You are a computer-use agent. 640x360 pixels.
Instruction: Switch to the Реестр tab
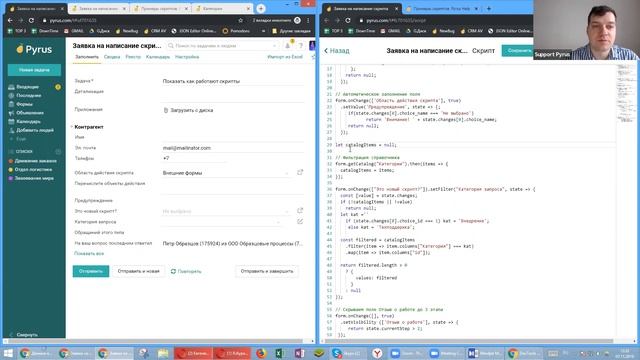tap(133, 57)
